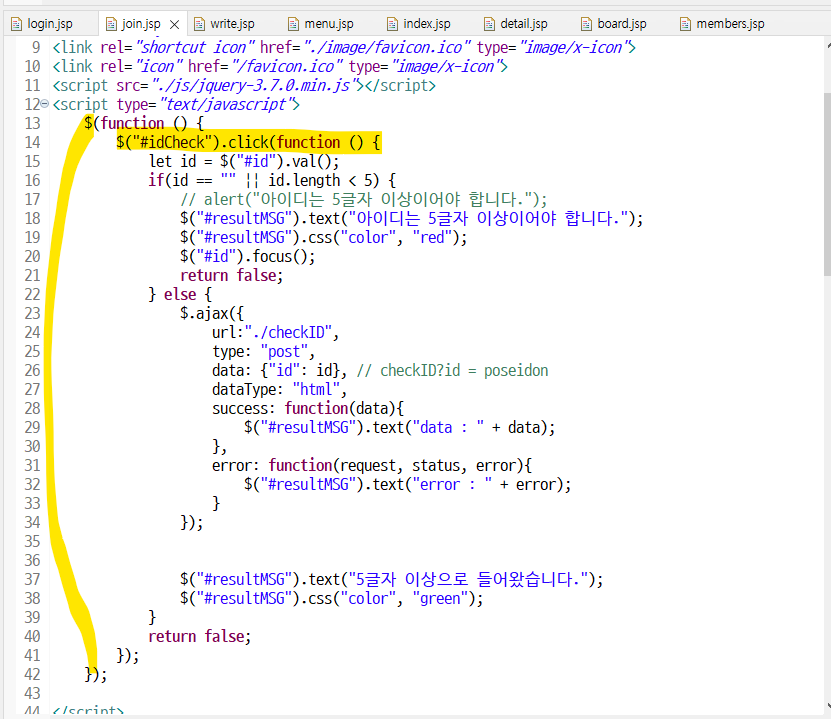Select the join.jsp editor tab
831x719 pixels.
click(x=141, y=24)
